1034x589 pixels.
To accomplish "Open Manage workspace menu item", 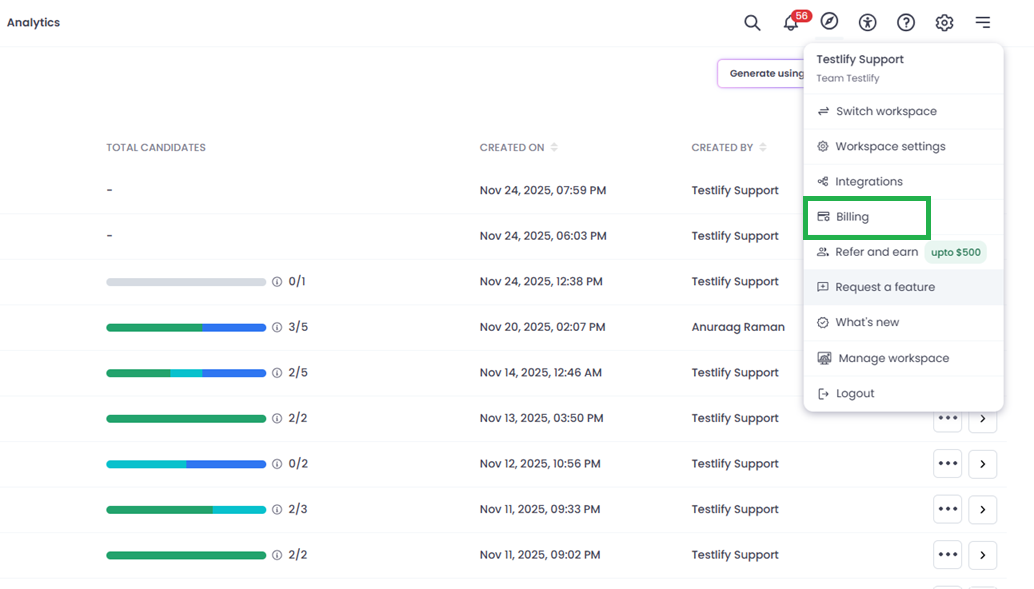I will (x=903, y=358).
